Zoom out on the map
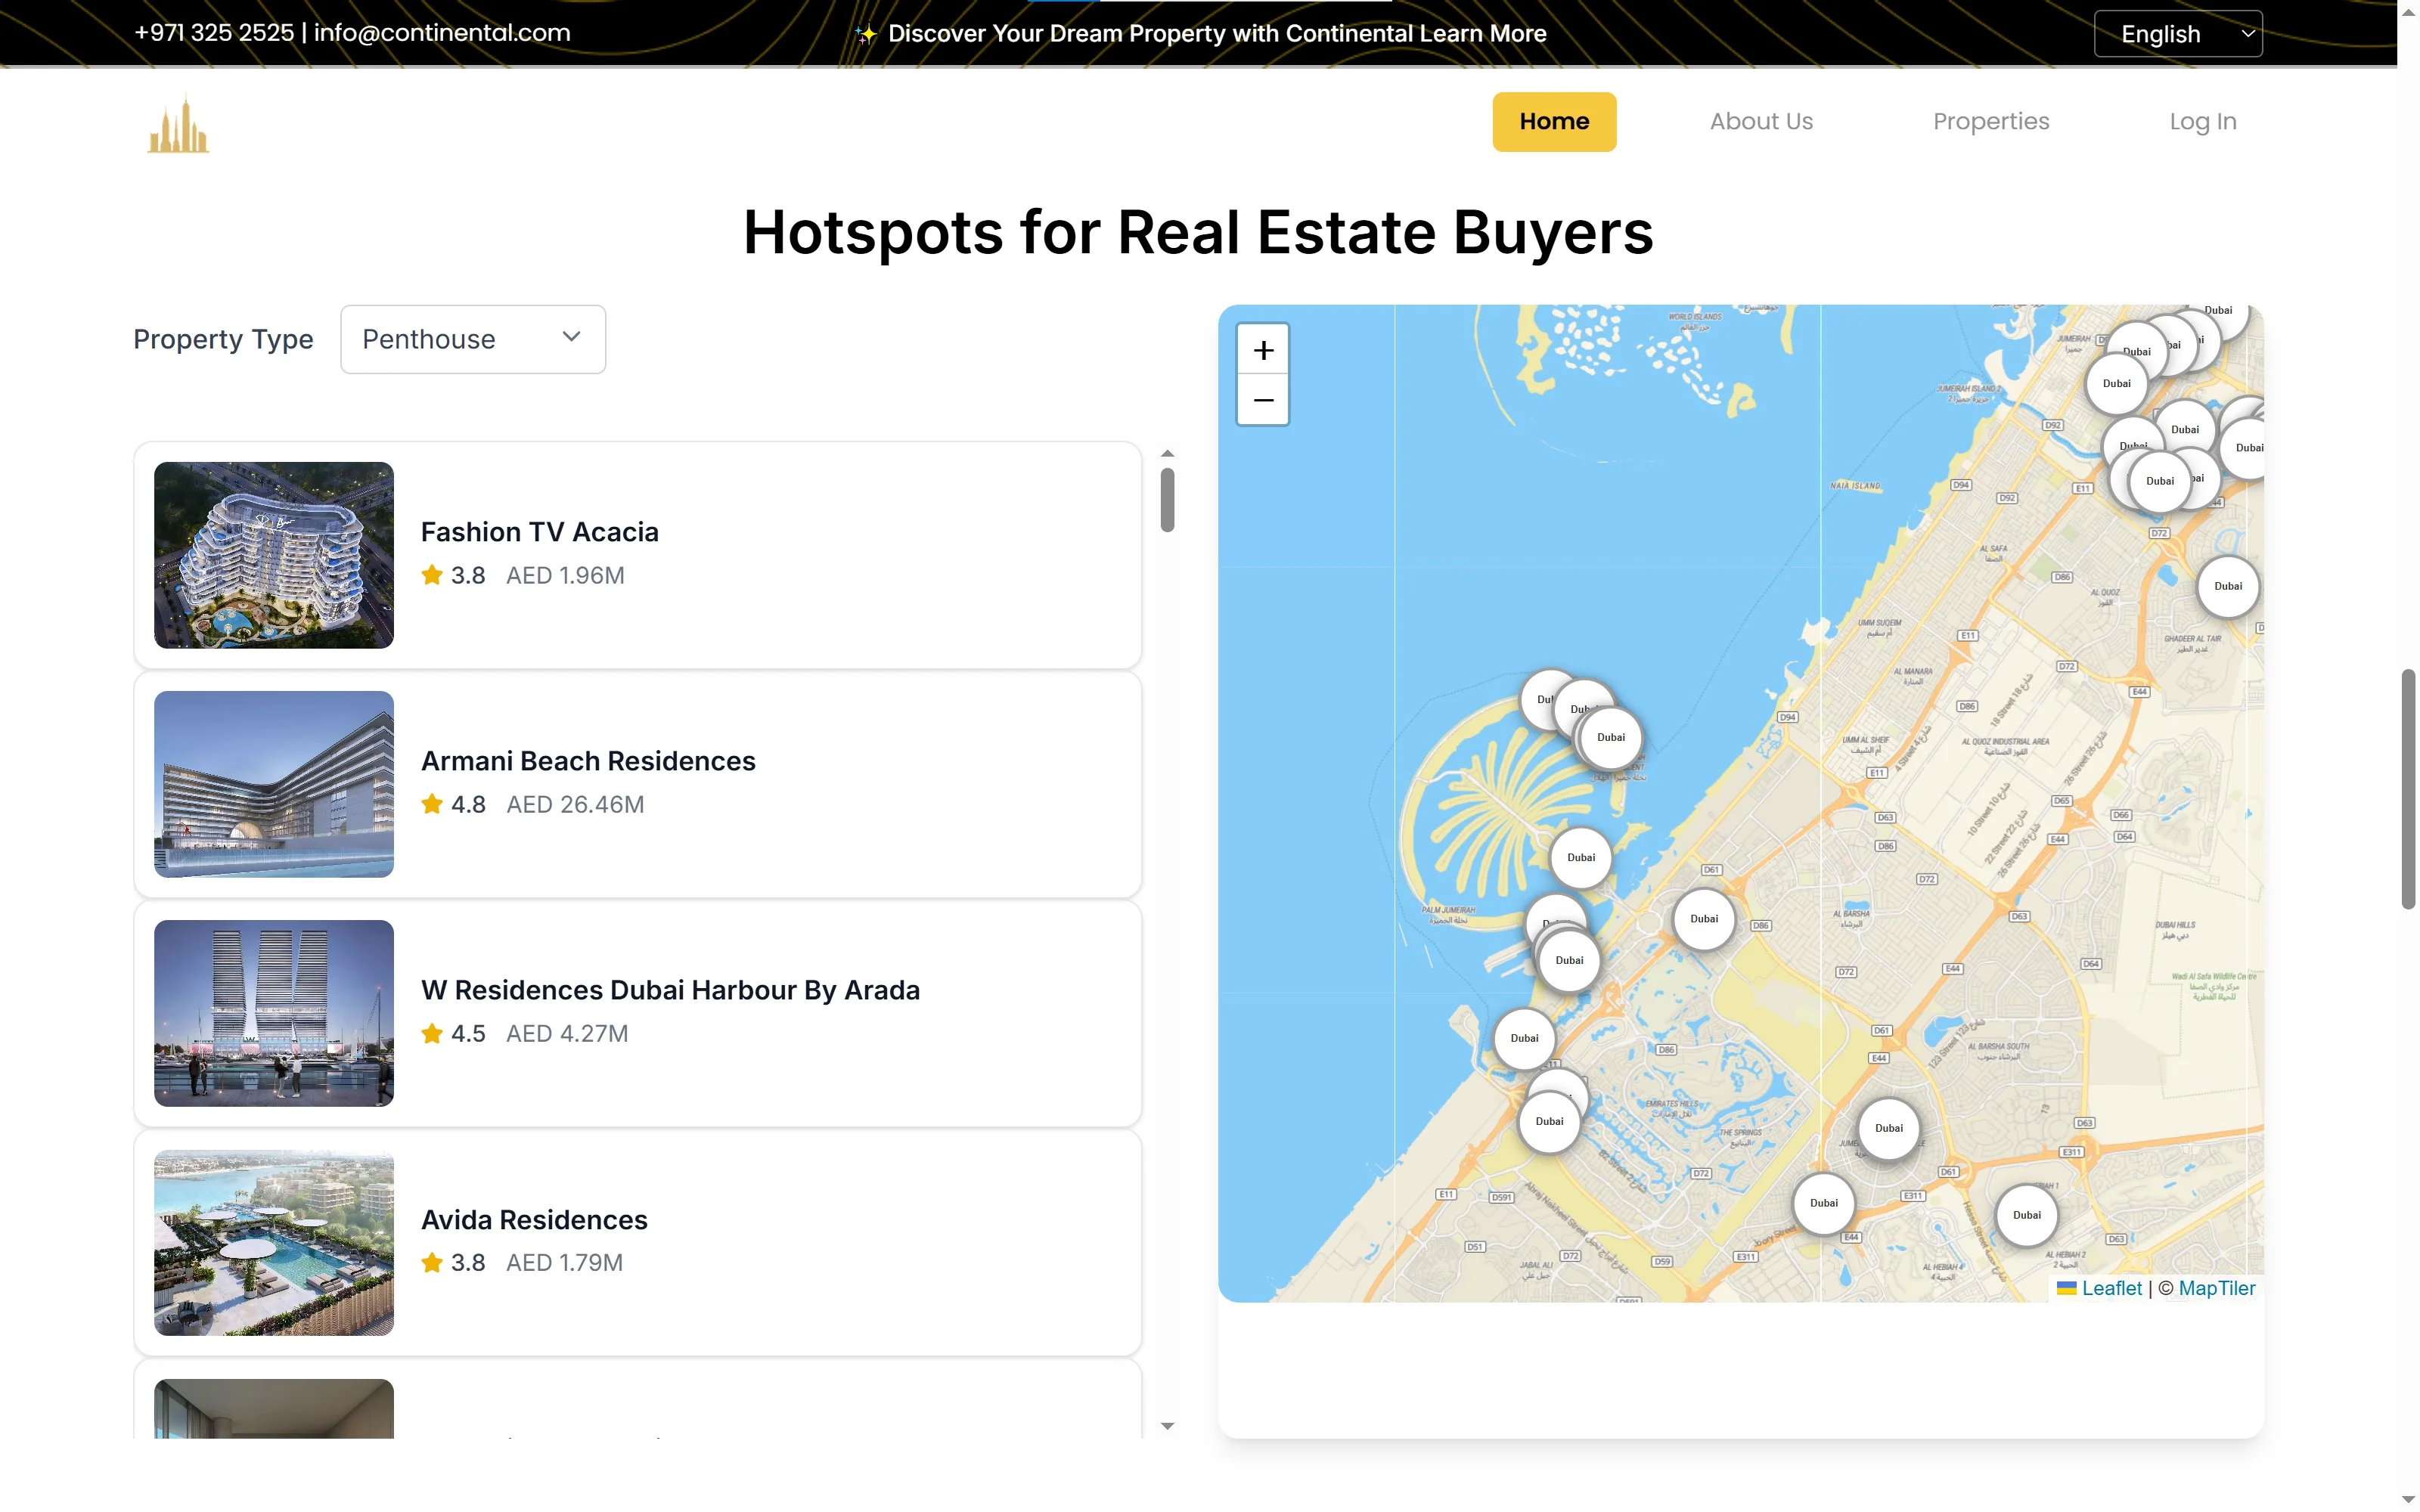The height and width of the screenshot is (1512, 2420). pyautogui.click(x=1262, y=400)
